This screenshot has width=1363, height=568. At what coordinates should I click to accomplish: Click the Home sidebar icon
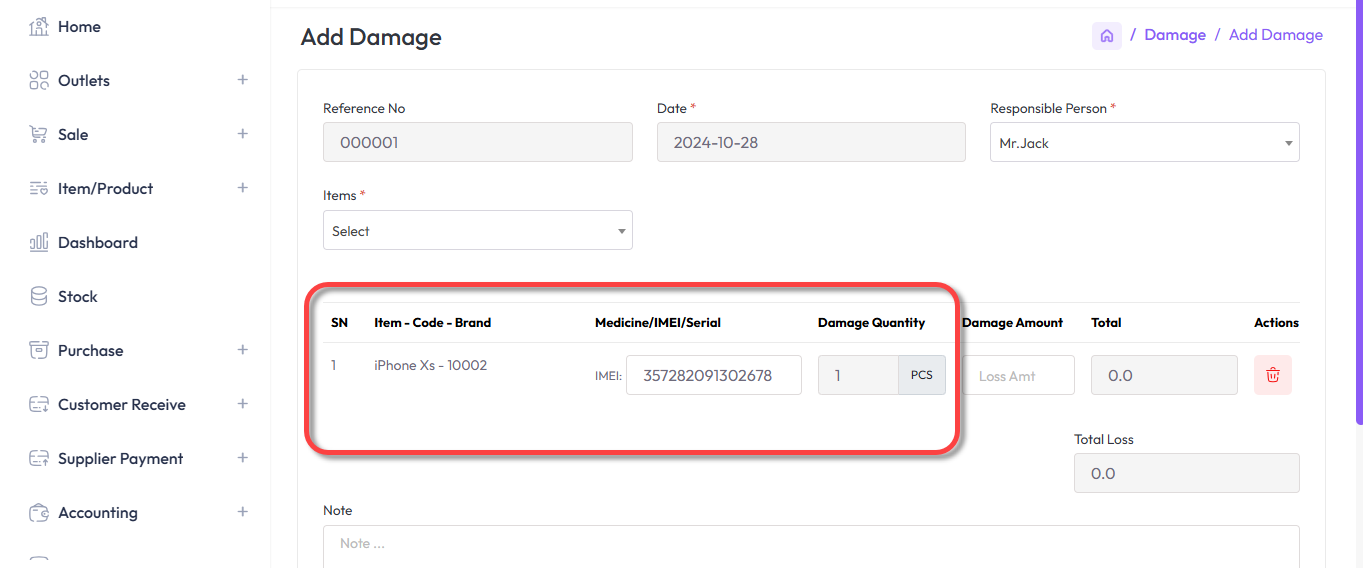point(39,27)
